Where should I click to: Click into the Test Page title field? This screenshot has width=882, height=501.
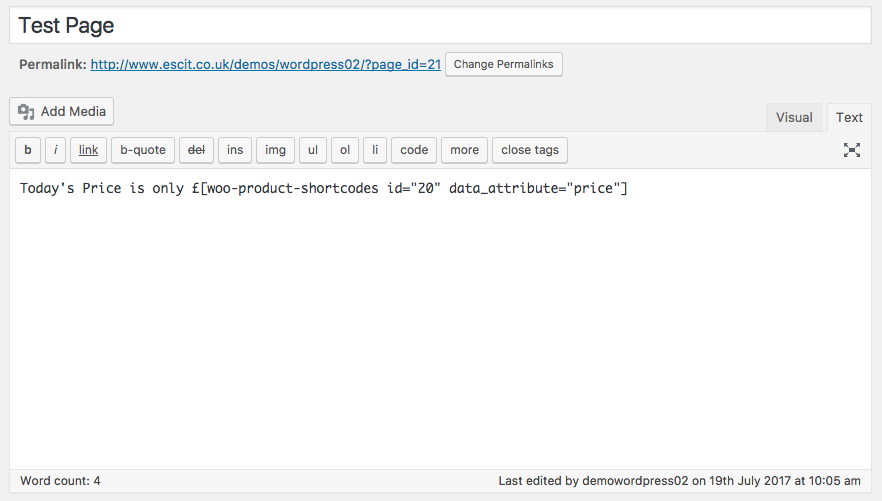tap(440, 26)
